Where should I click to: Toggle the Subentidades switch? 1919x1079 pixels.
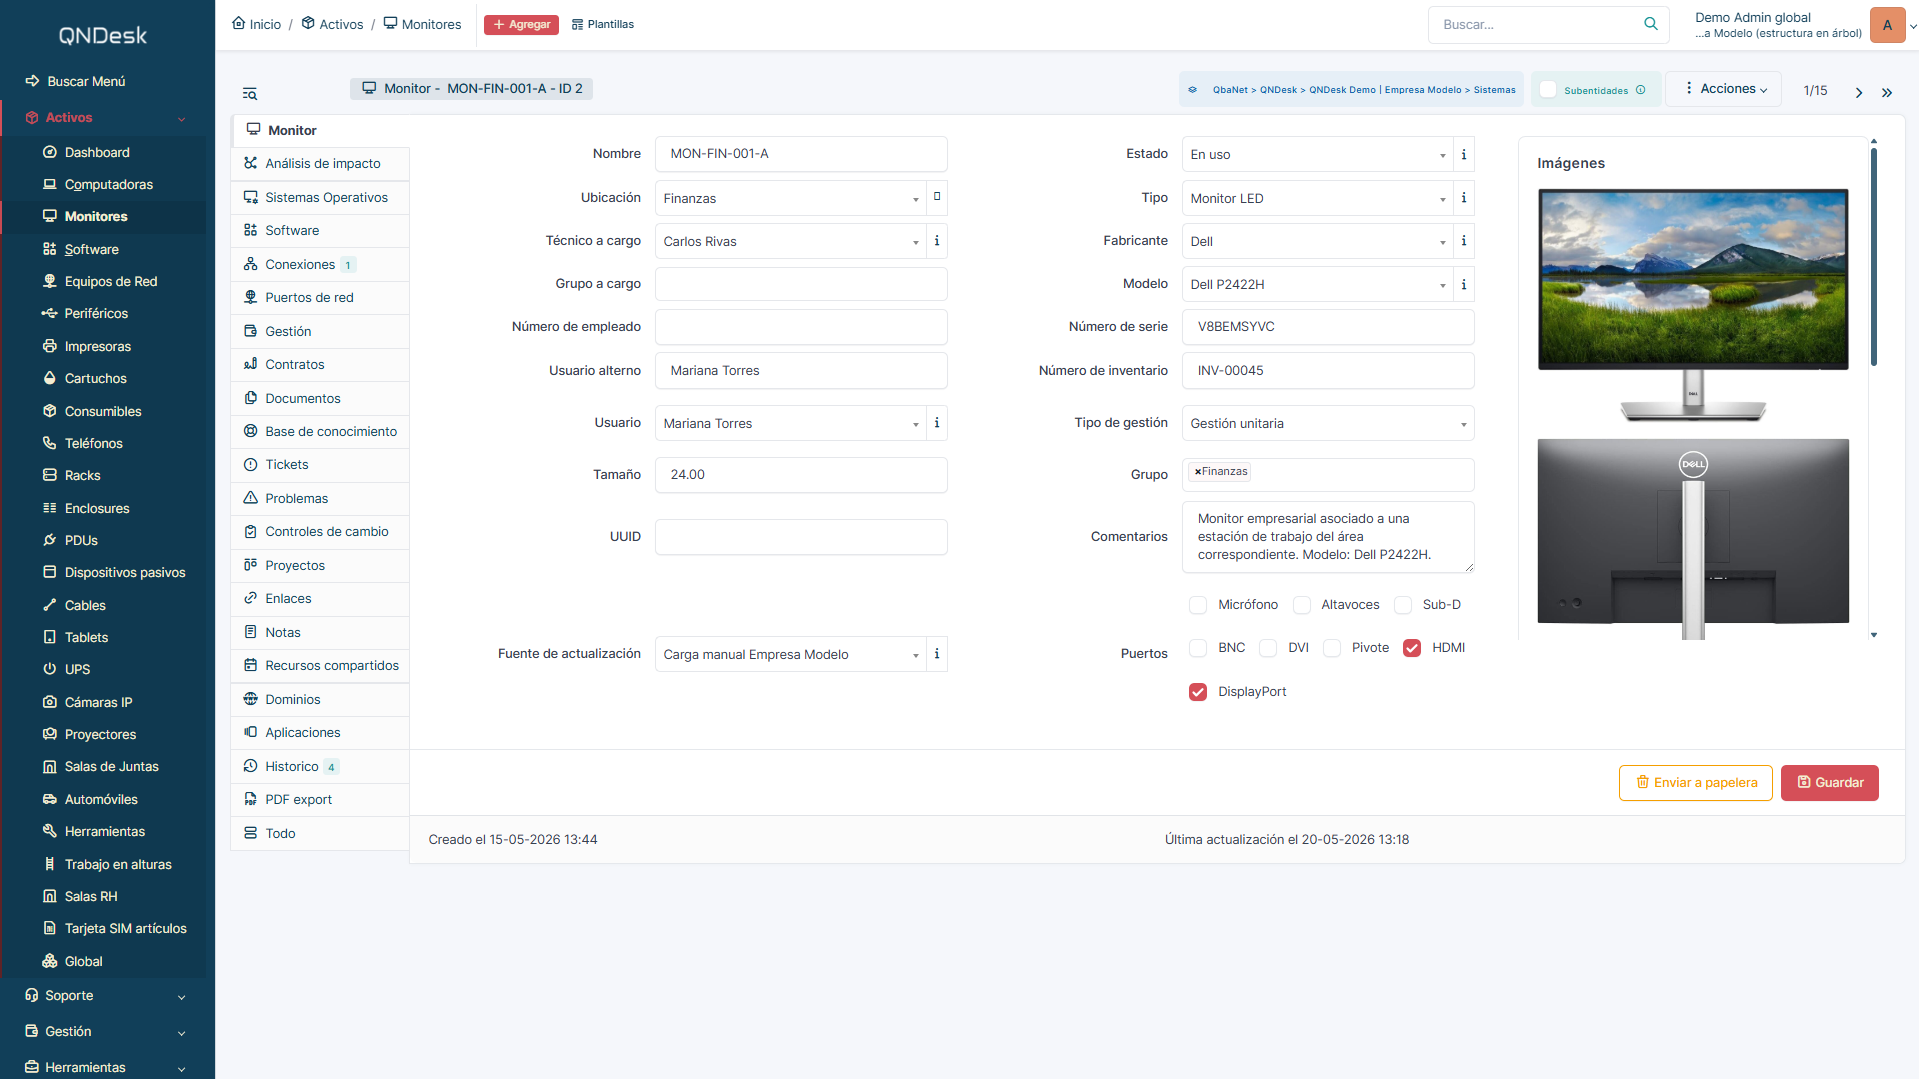(1548, 90)
